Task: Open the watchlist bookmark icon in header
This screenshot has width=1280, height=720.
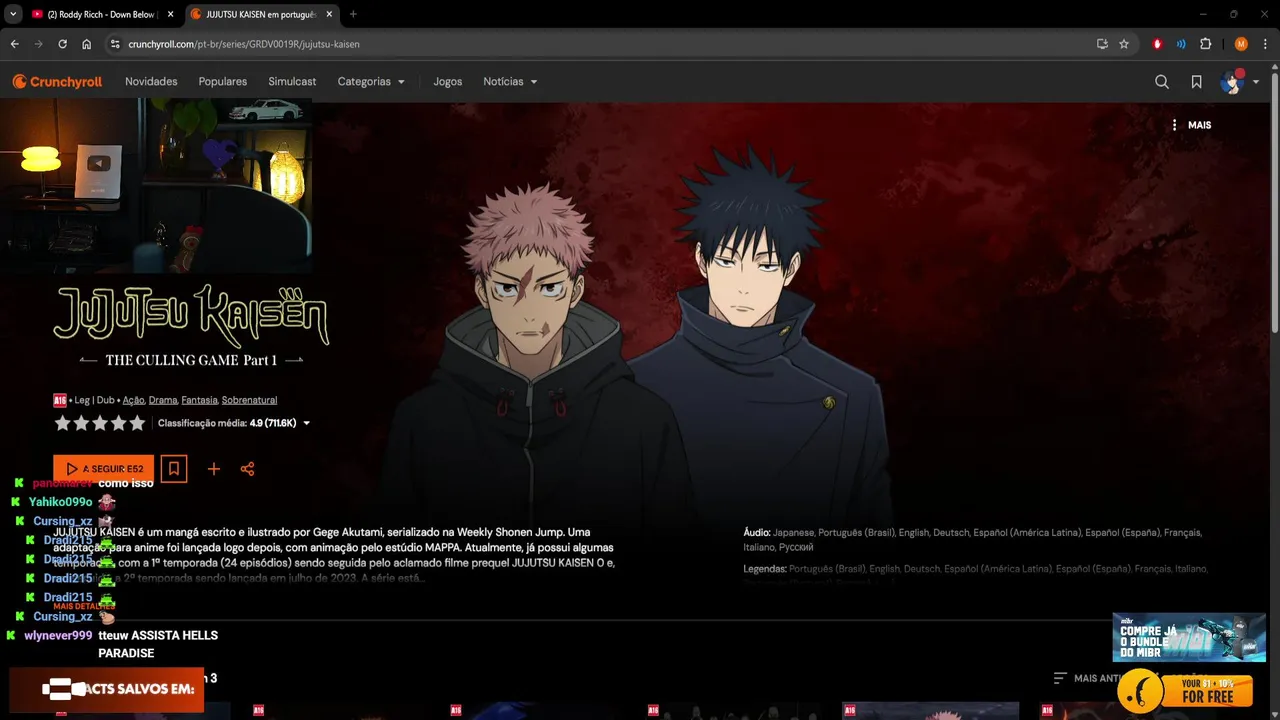Action: point(1196,82)
